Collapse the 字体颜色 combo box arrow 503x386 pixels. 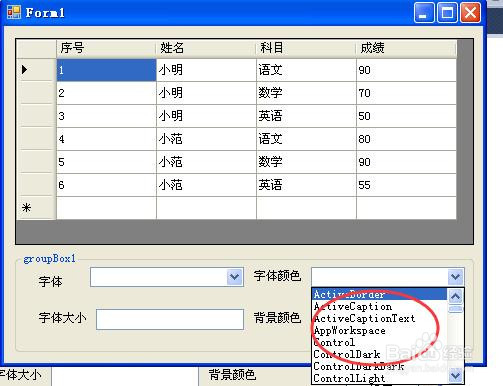click(x=455, y=277)
